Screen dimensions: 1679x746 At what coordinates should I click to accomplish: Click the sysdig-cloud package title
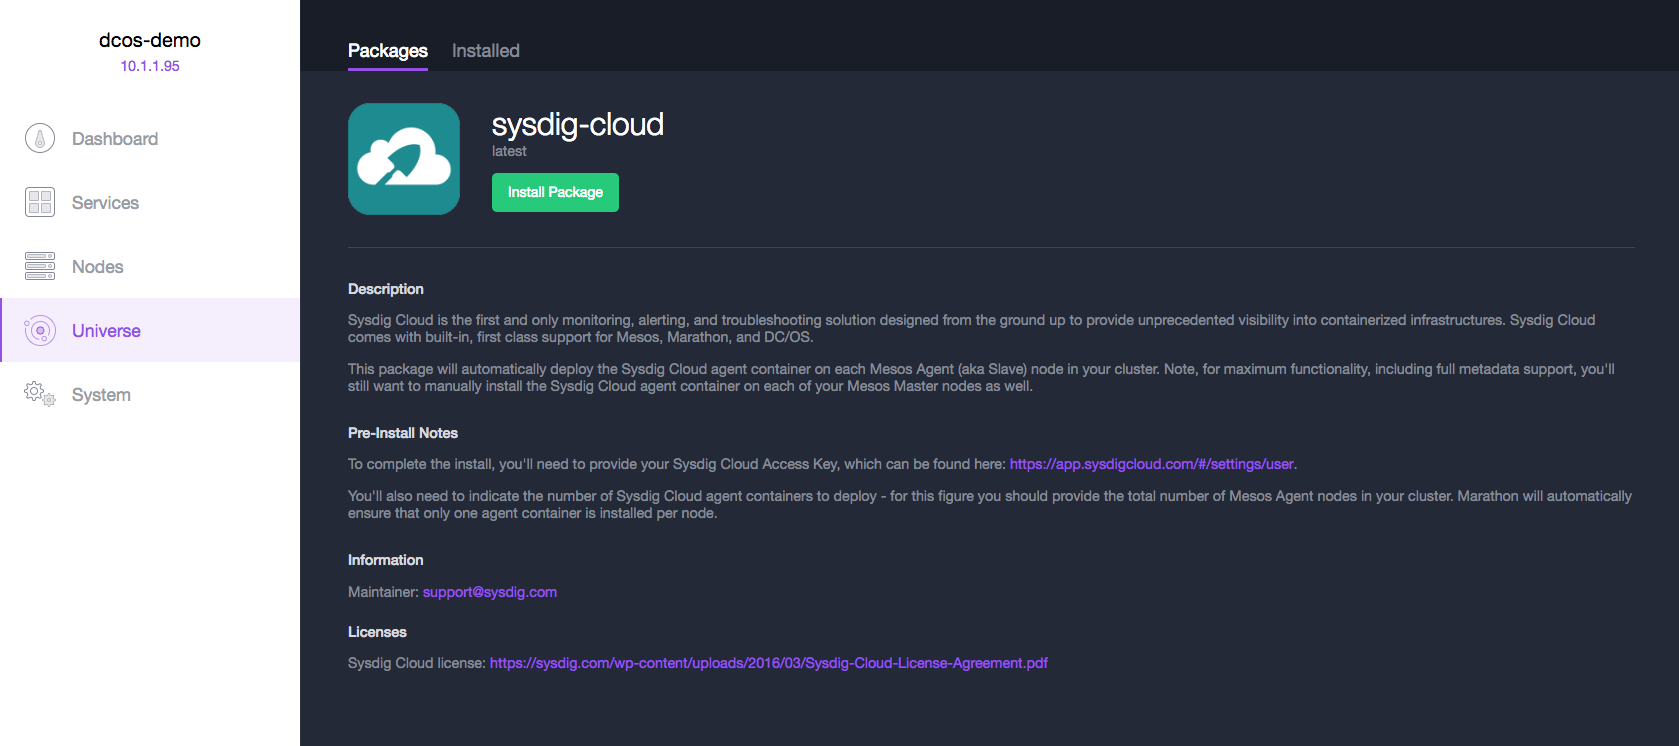(x=578, y=124)
